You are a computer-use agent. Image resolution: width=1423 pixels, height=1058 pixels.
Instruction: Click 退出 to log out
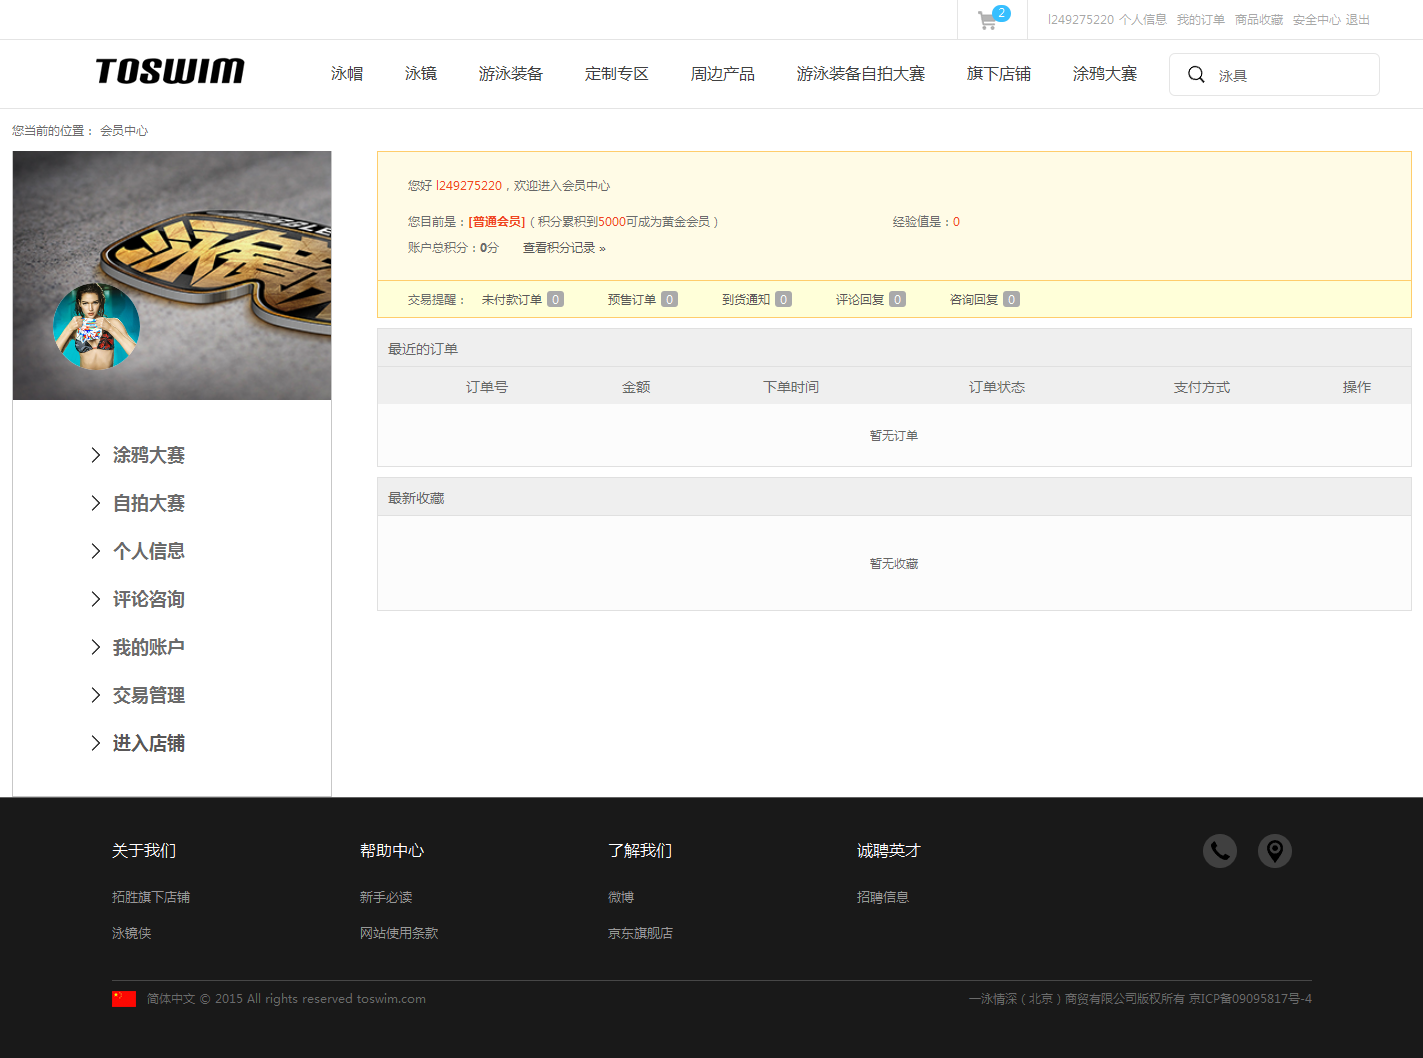1358,20
